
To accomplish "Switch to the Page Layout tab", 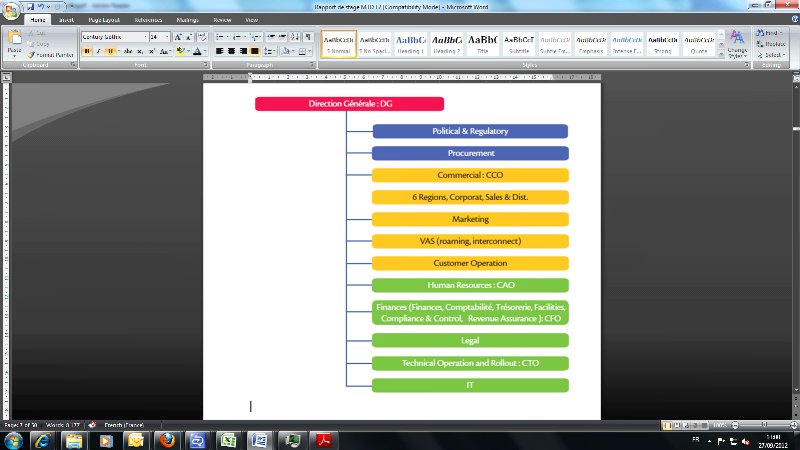I will pyautogui.click(x=101, y=19).
